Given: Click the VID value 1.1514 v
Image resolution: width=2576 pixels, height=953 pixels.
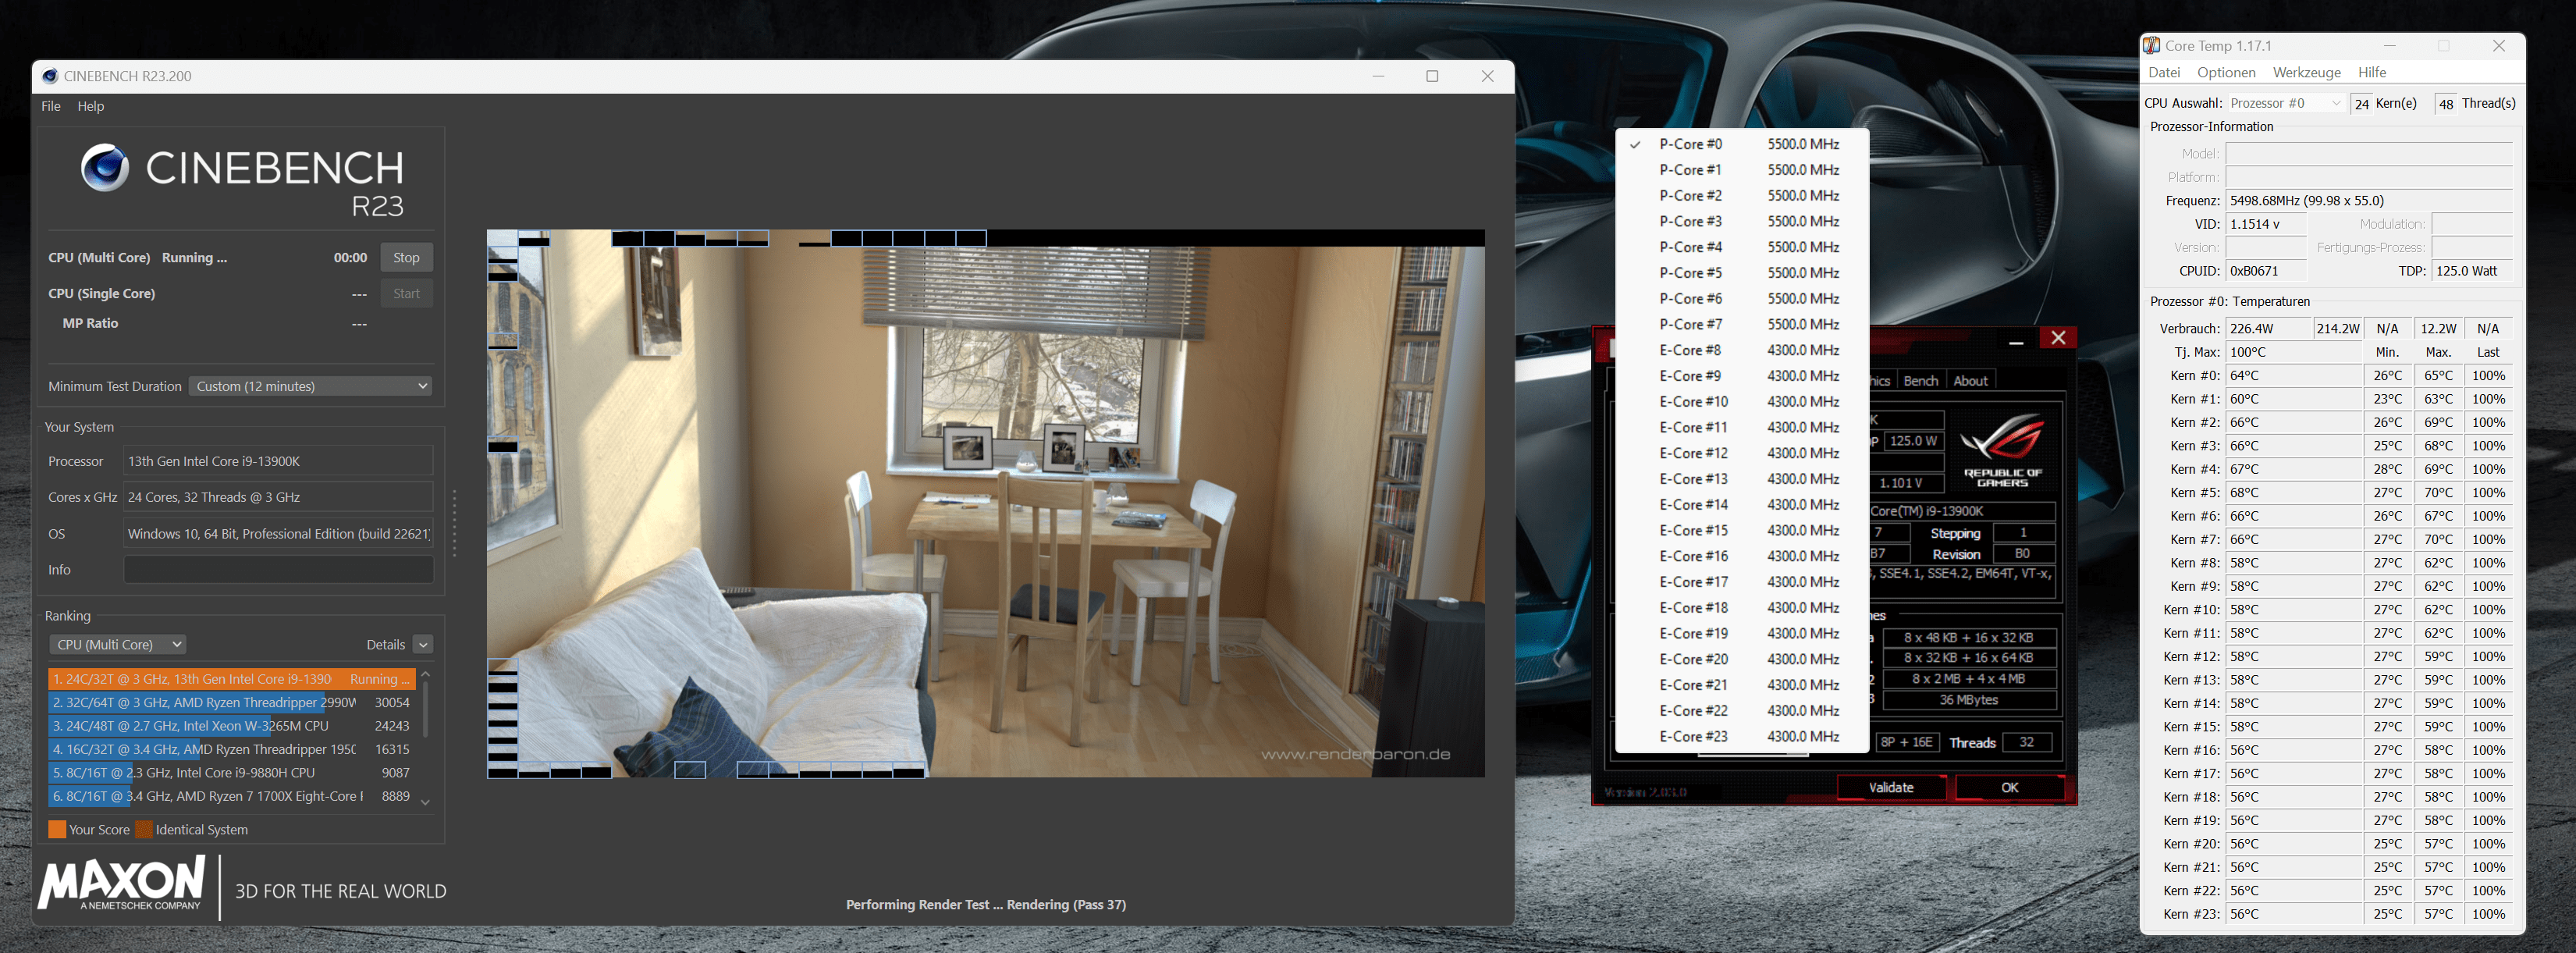Looking at the screenshot, I should click(x=2265, y=224).
